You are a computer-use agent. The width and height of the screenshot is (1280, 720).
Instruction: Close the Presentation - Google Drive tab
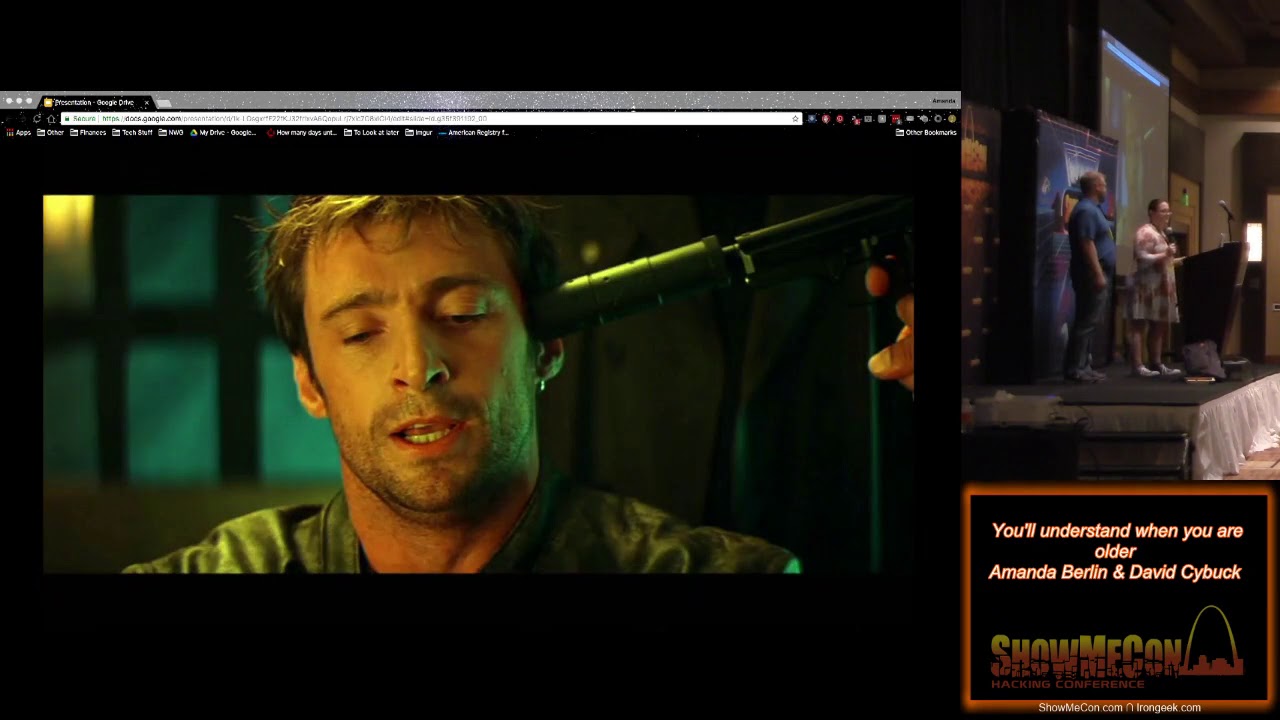point(147,103)
